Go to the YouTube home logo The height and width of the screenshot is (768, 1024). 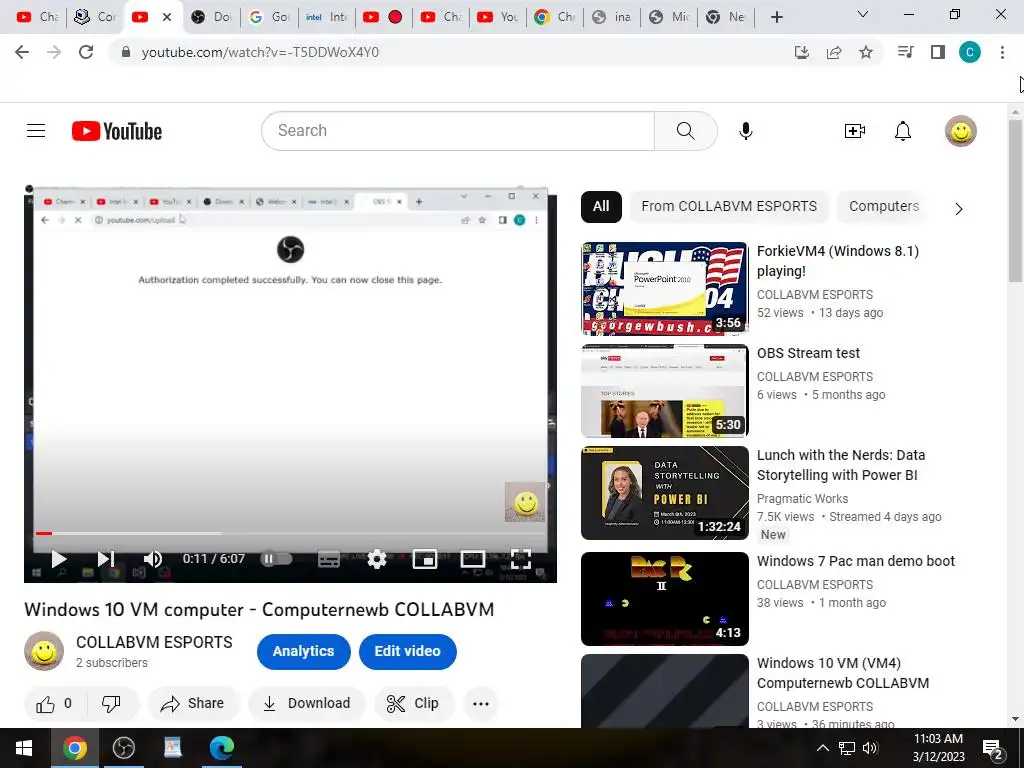click(117, 131)
